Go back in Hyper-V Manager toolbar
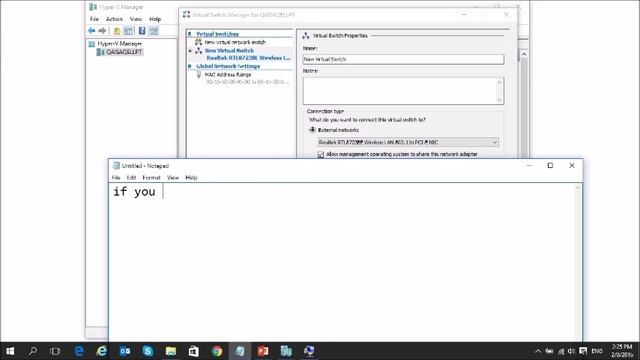 click(91, 31)
